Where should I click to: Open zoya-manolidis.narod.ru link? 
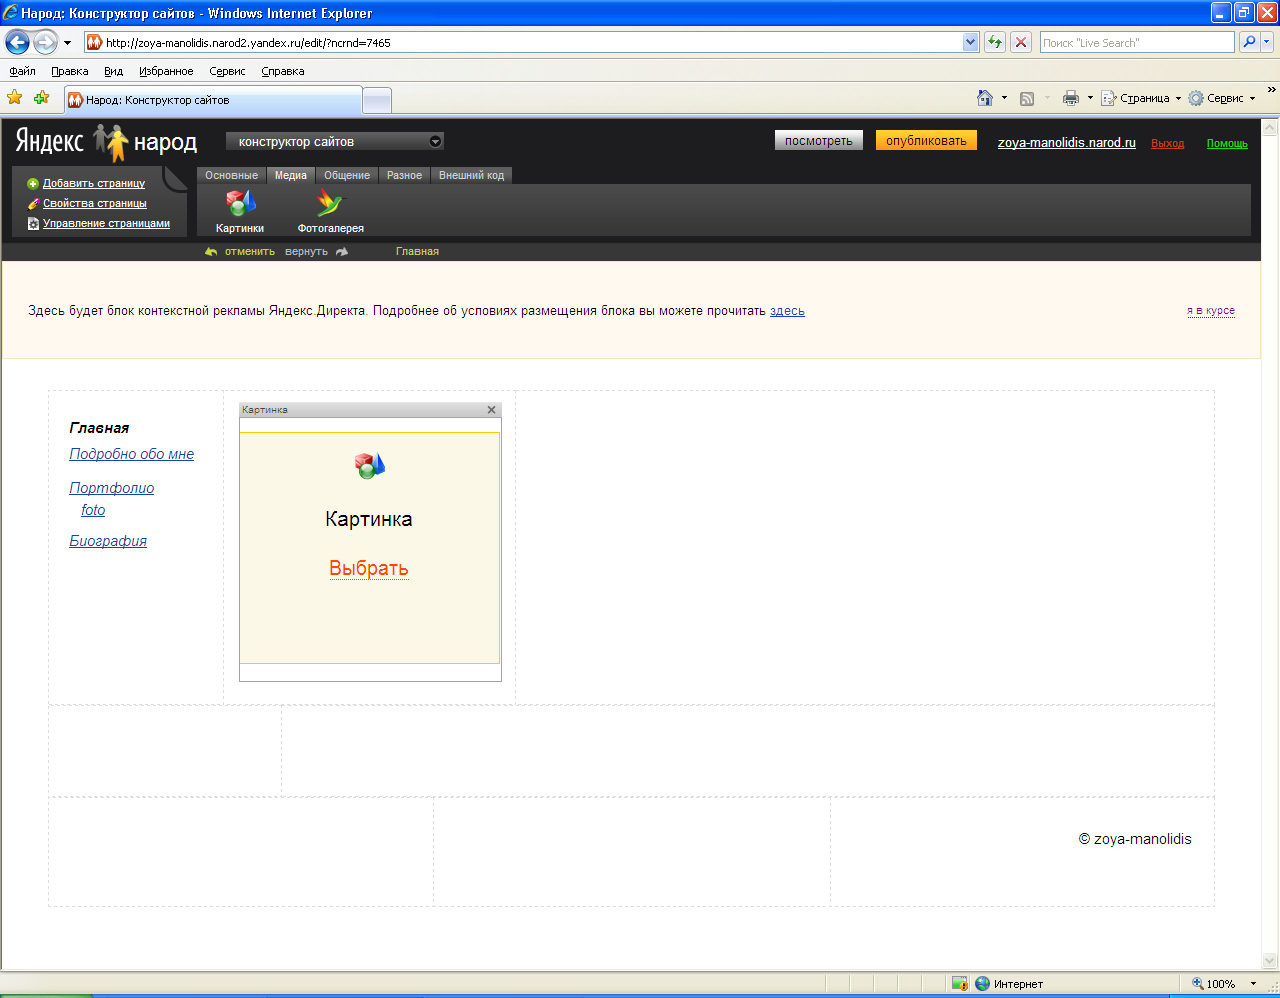pos(1066,143)
